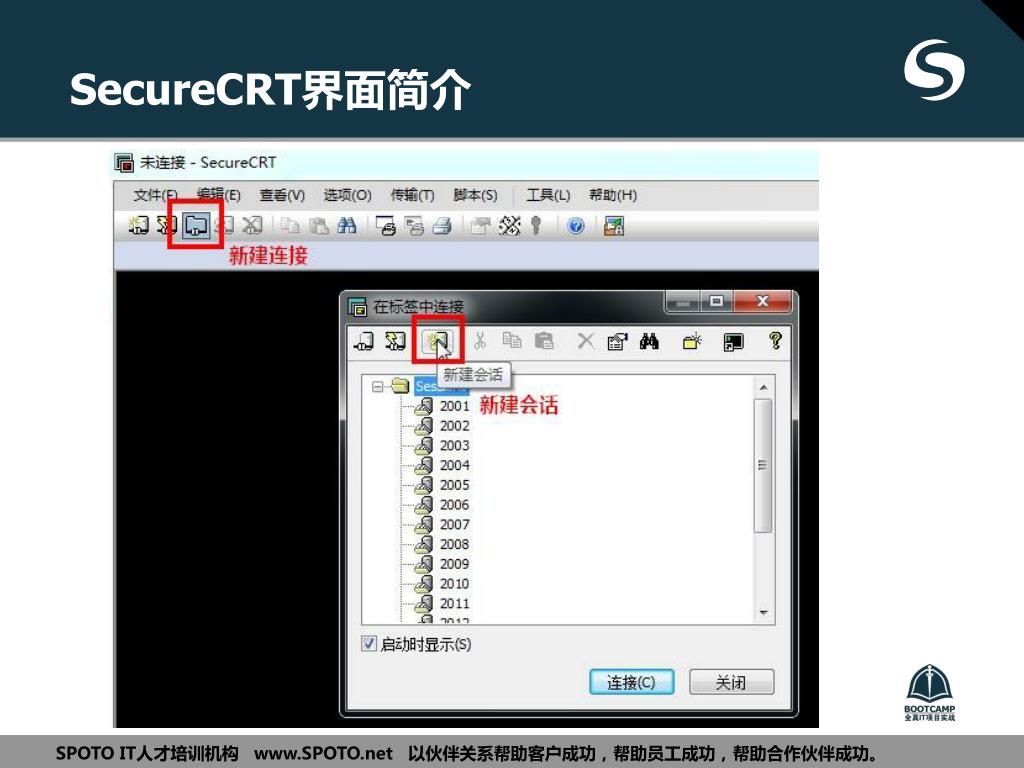Click the Paste icon in the main toolbar

(x=319, y=226)
